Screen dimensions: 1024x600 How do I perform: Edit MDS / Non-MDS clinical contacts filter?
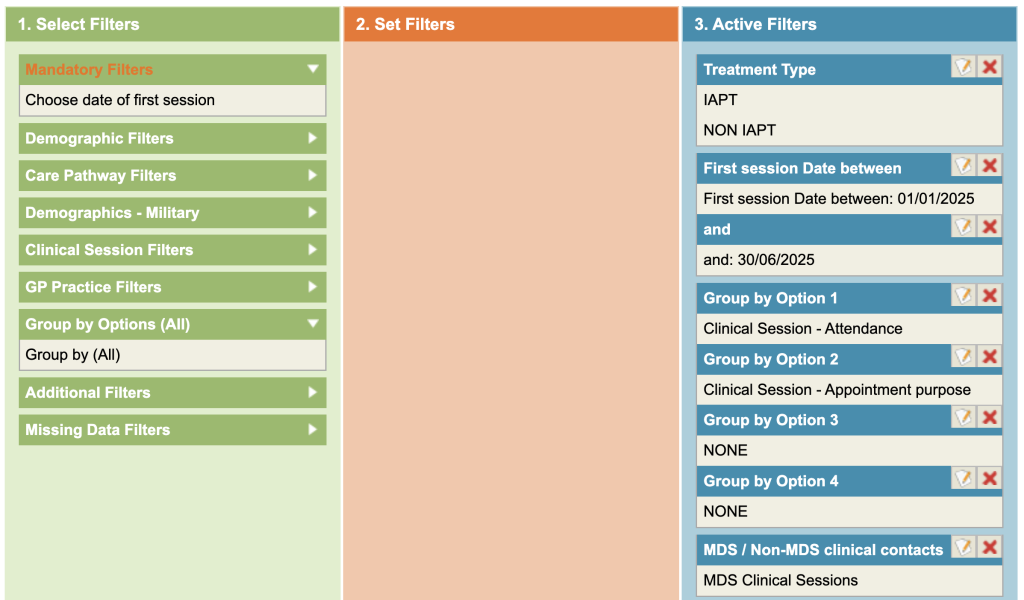[963, 548]
